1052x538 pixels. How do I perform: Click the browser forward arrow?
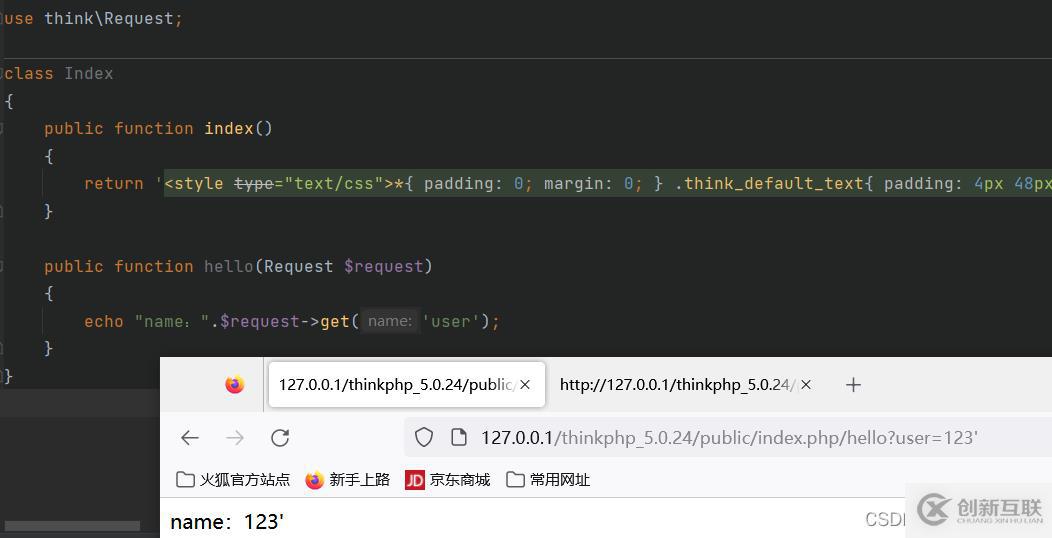tap(235, 438)
